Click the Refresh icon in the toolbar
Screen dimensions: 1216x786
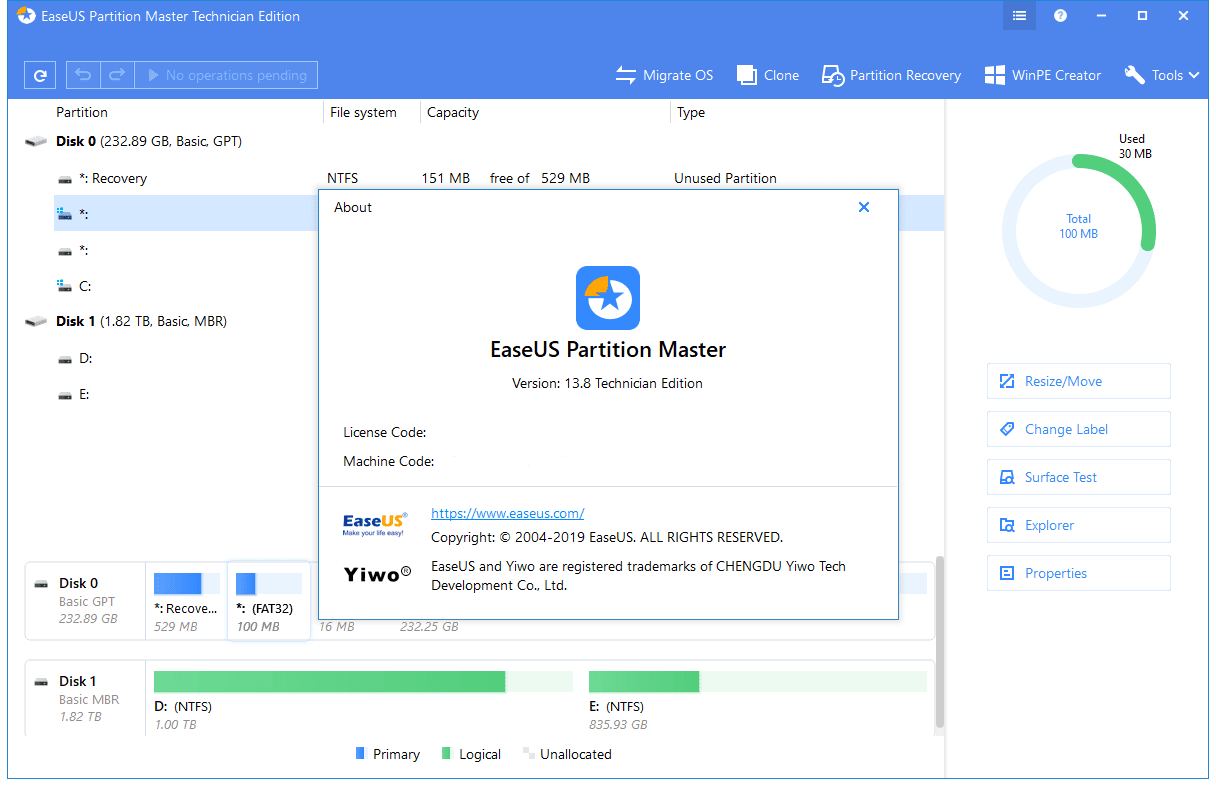click(x=39, y=74)
